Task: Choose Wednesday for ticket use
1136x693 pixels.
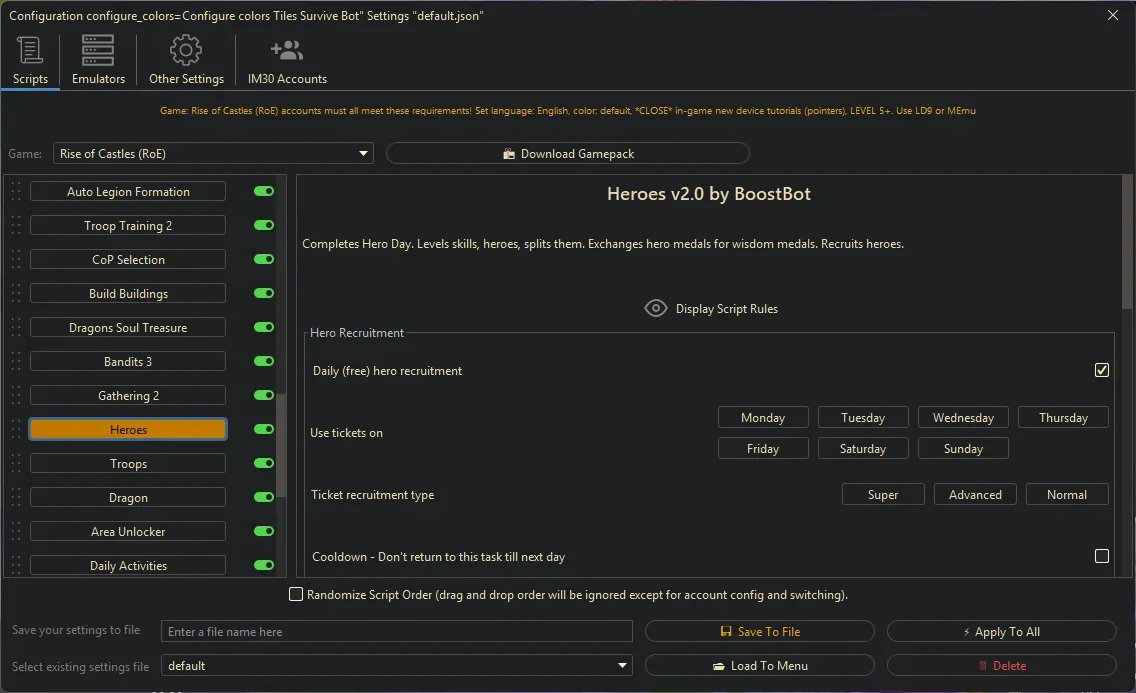Action: 963,418
